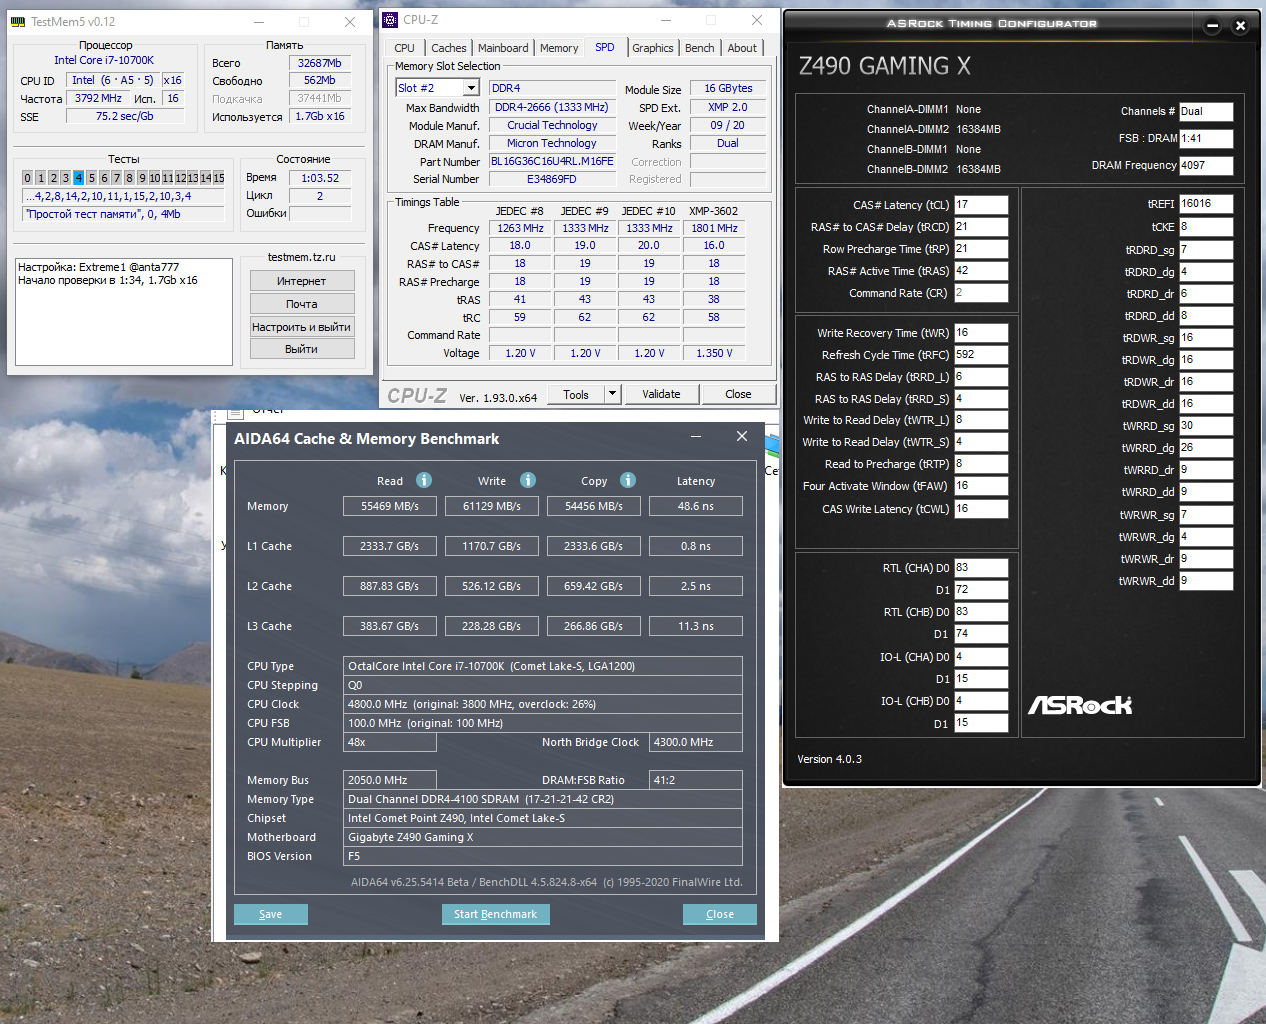Screen dimensions: 1266x1024
Task: Click the Validate button in CPU-Z
Action: (x=661, y=394)
